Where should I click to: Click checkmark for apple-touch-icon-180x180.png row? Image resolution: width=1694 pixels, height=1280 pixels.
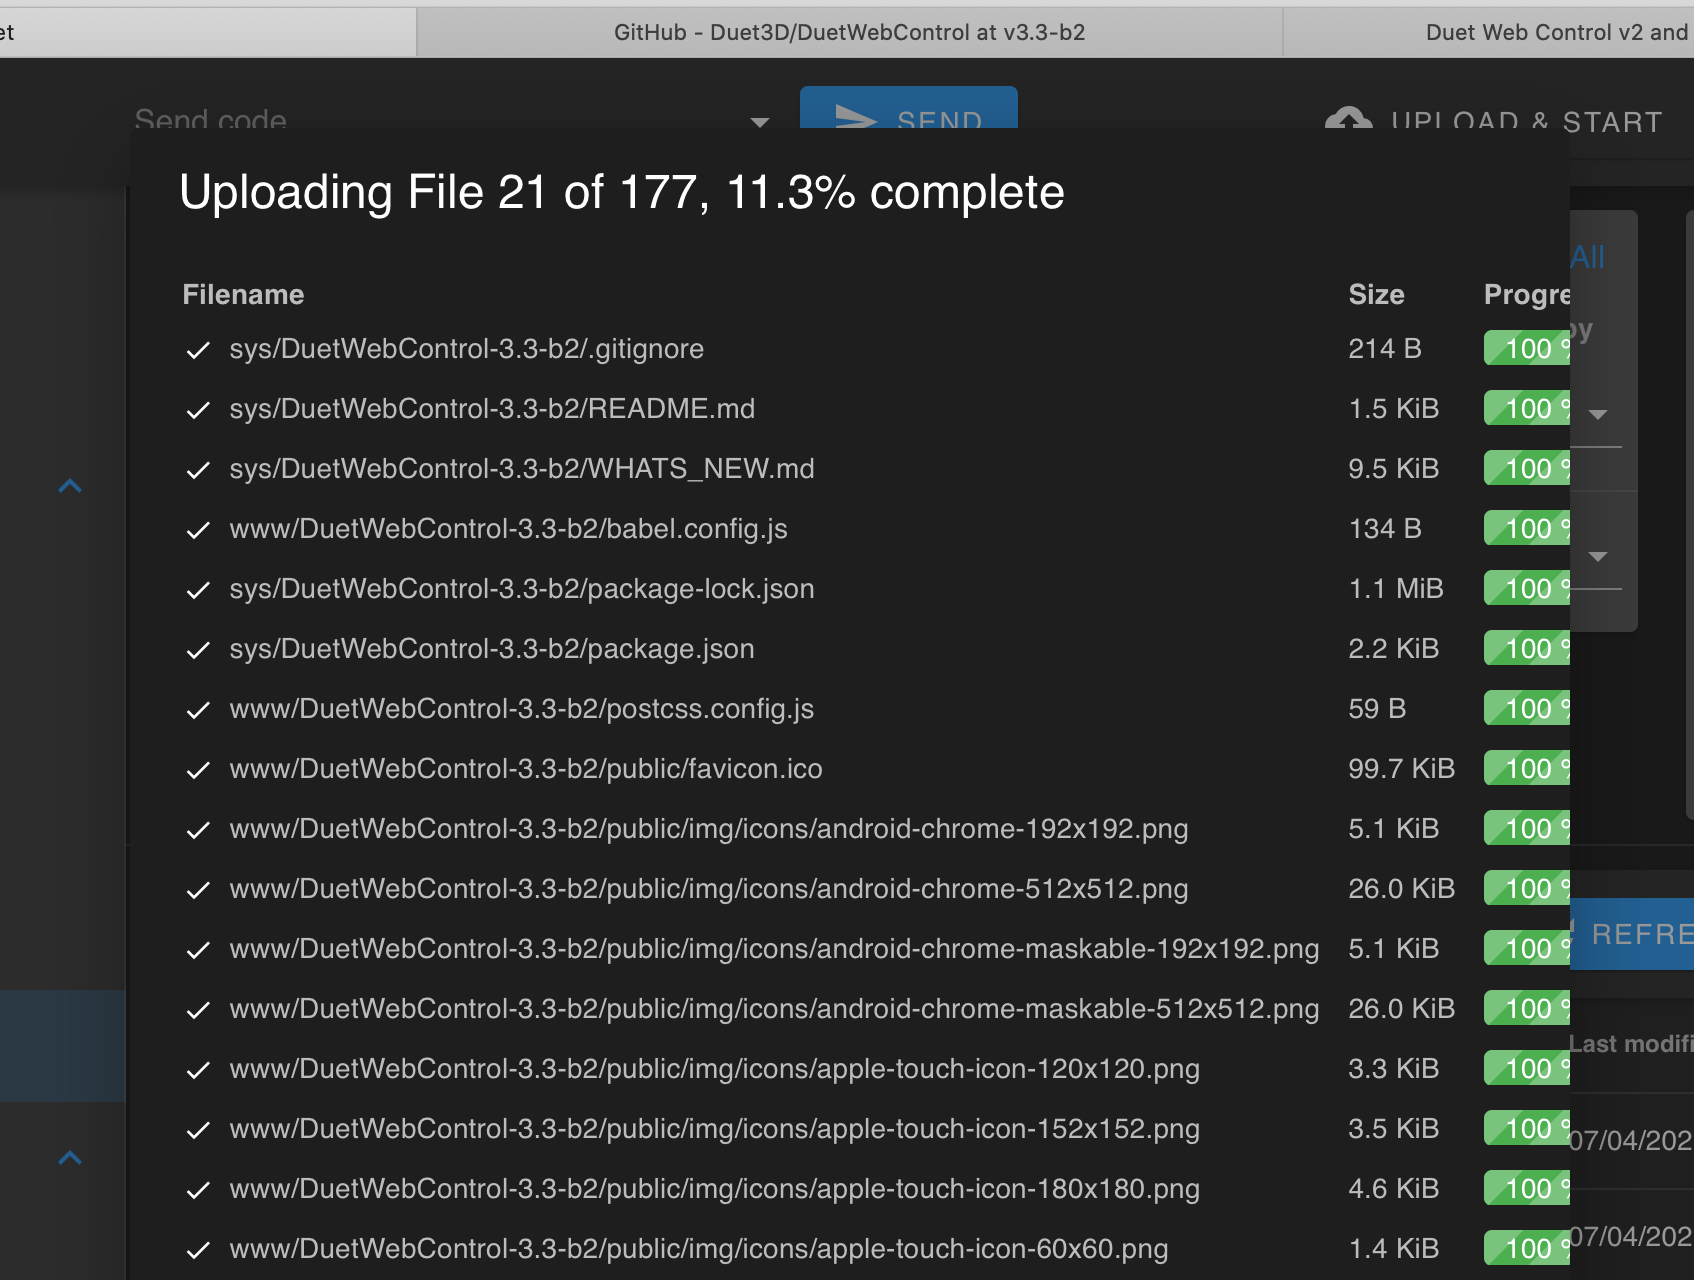pos(198,1190)
